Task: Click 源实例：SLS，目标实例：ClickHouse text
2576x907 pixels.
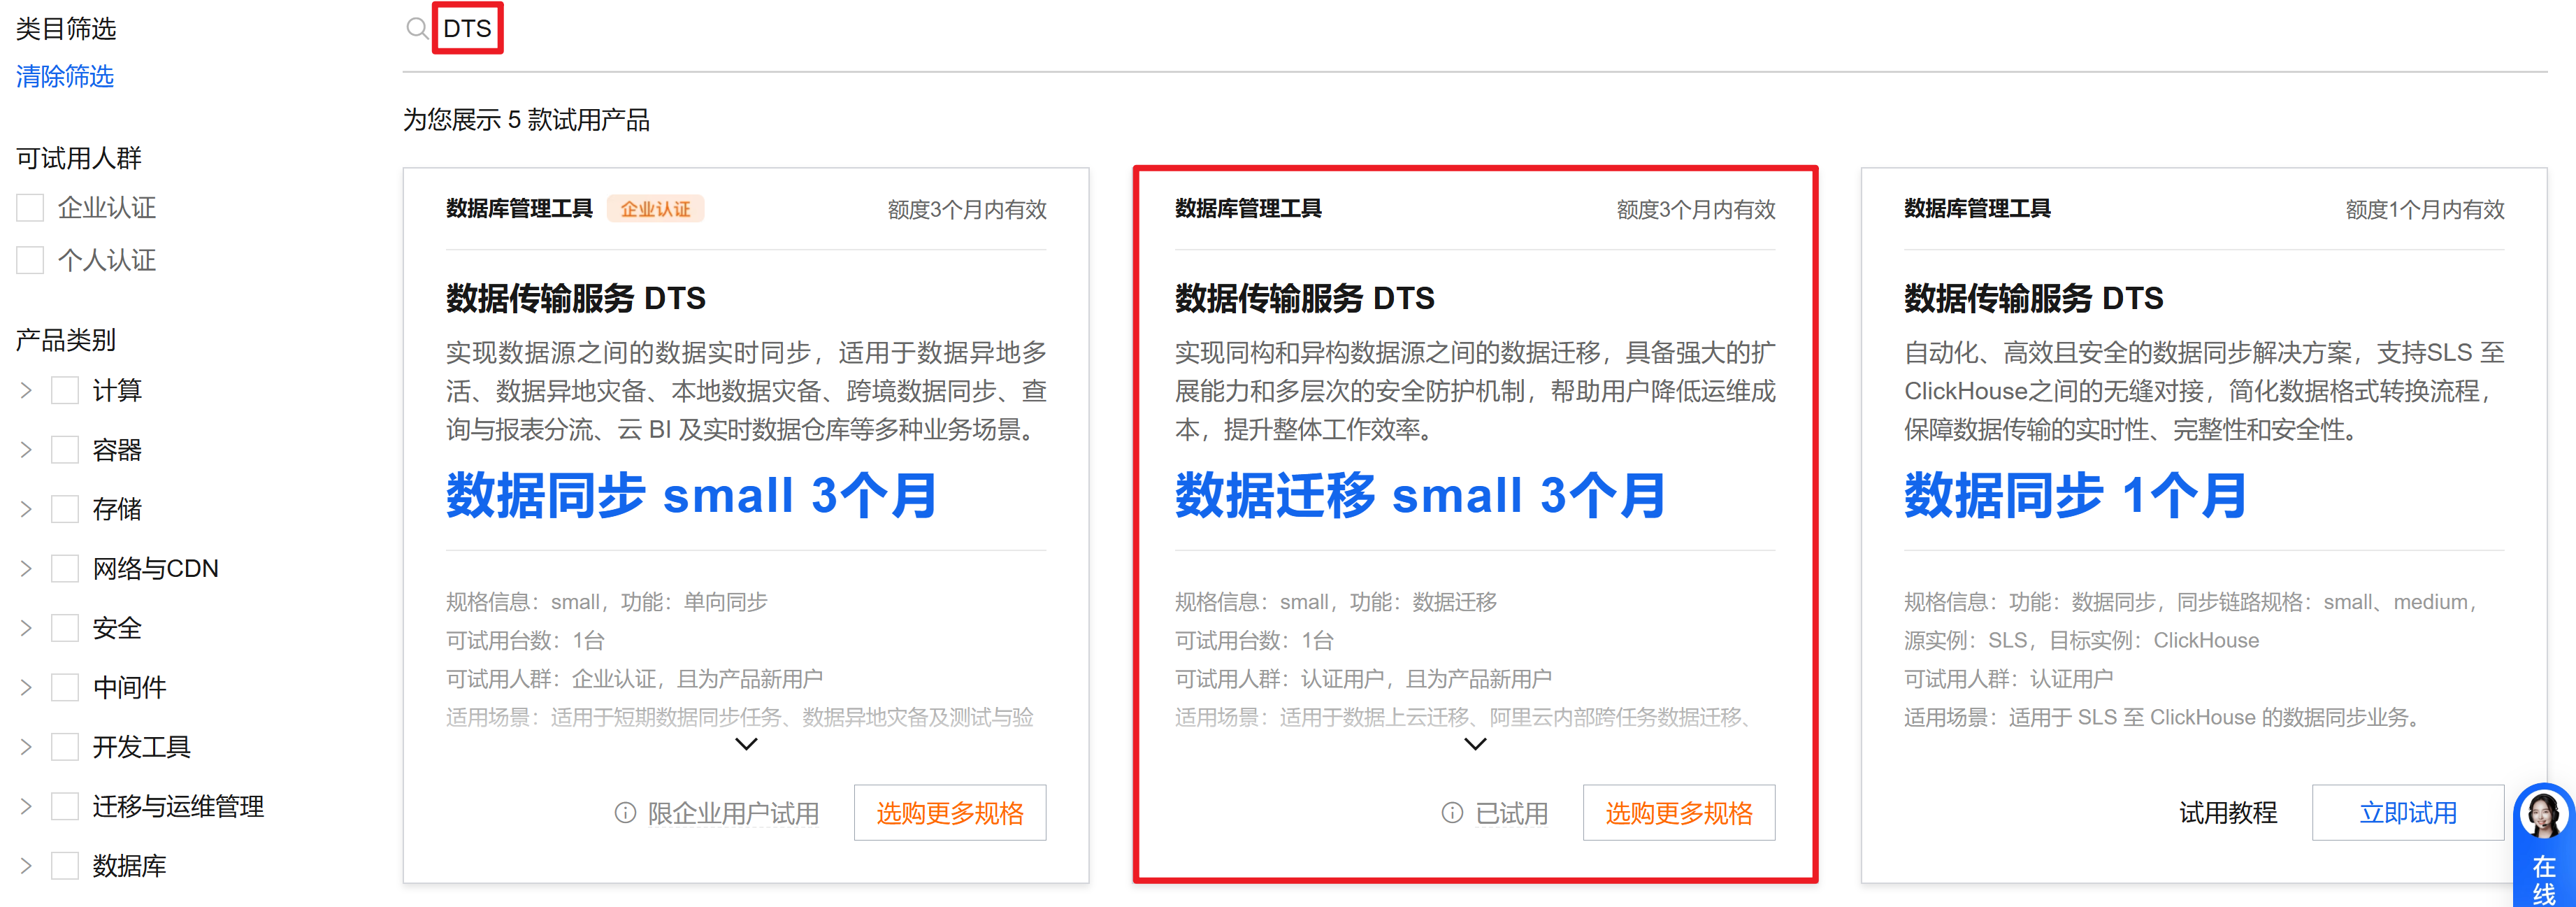Action: 2082,640
